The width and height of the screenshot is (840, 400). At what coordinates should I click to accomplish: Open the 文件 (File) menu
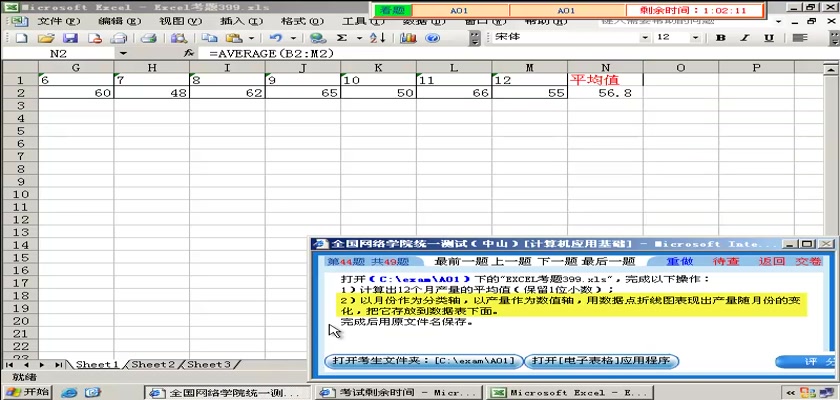[58, 21]
